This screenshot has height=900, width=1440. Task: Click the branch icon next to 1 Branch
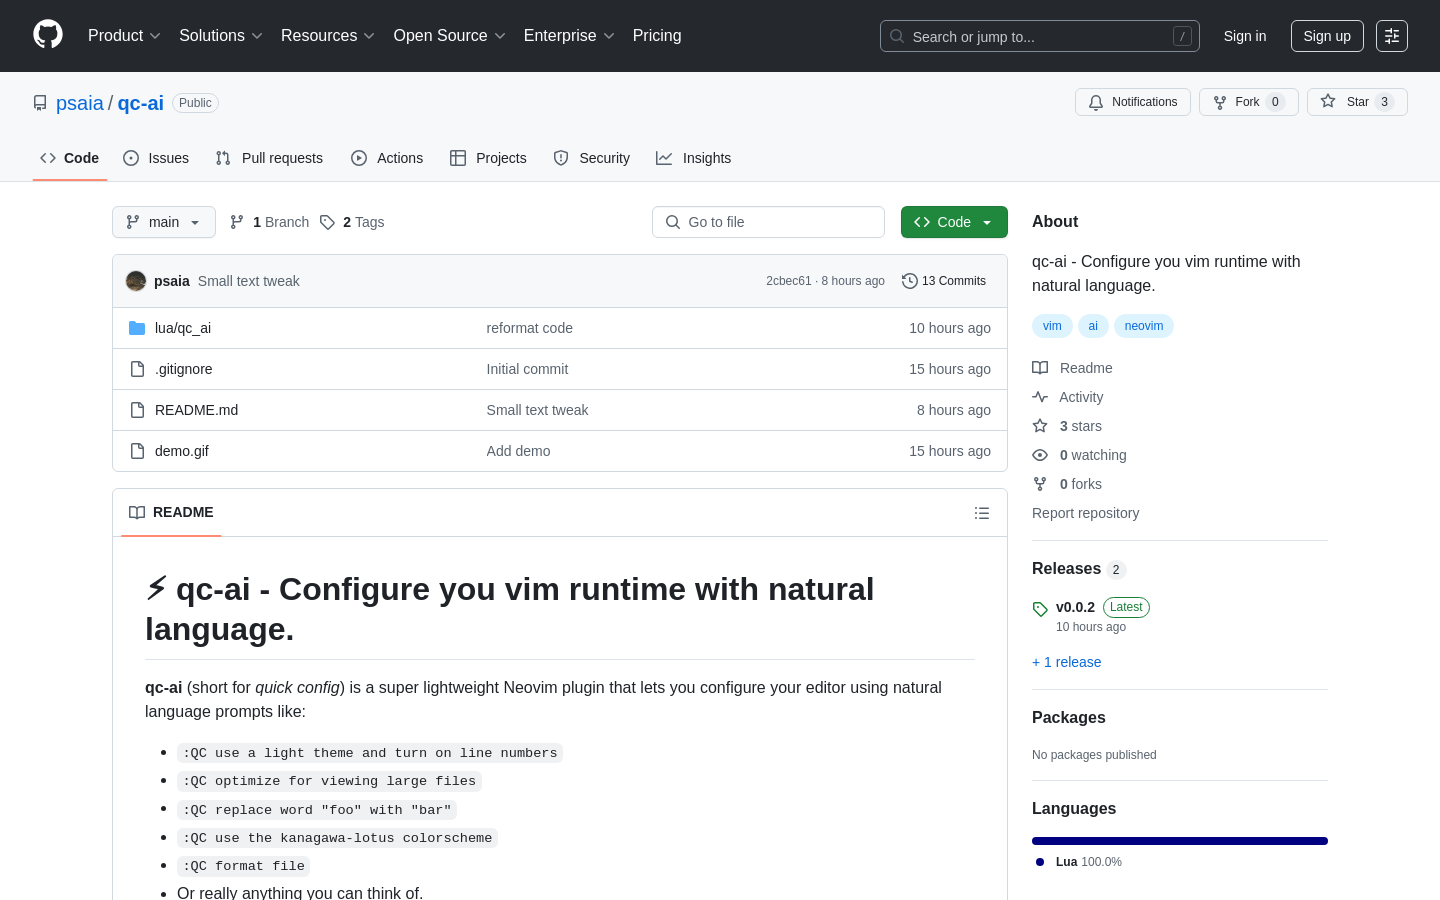pos(237,222)
